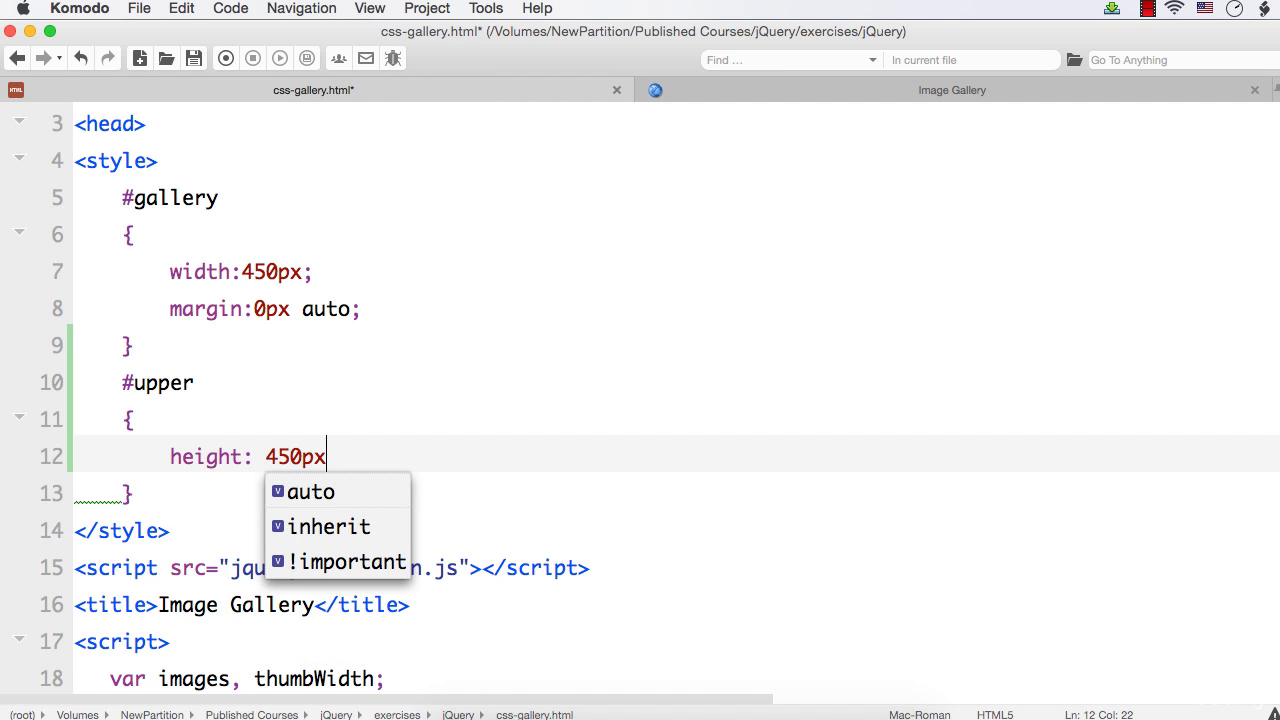Play the last macro with play icon

280,59
